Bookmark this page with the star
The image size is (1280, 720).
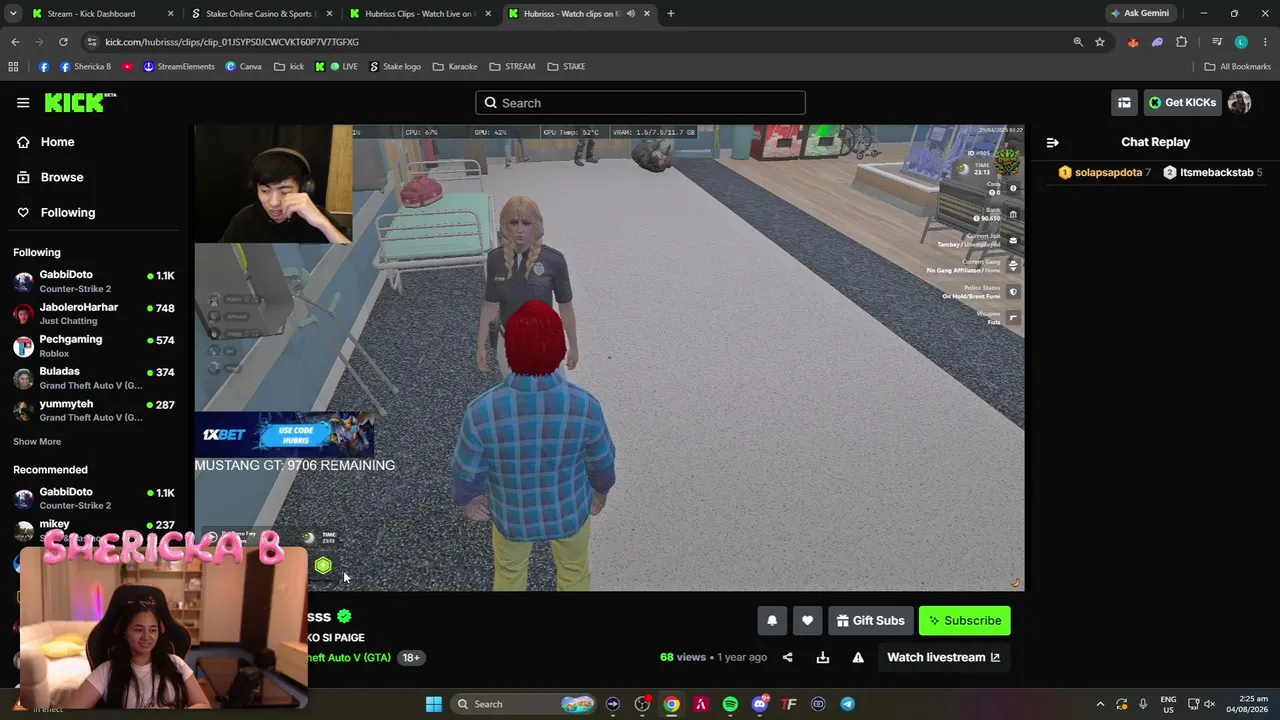coord(1099,42)
